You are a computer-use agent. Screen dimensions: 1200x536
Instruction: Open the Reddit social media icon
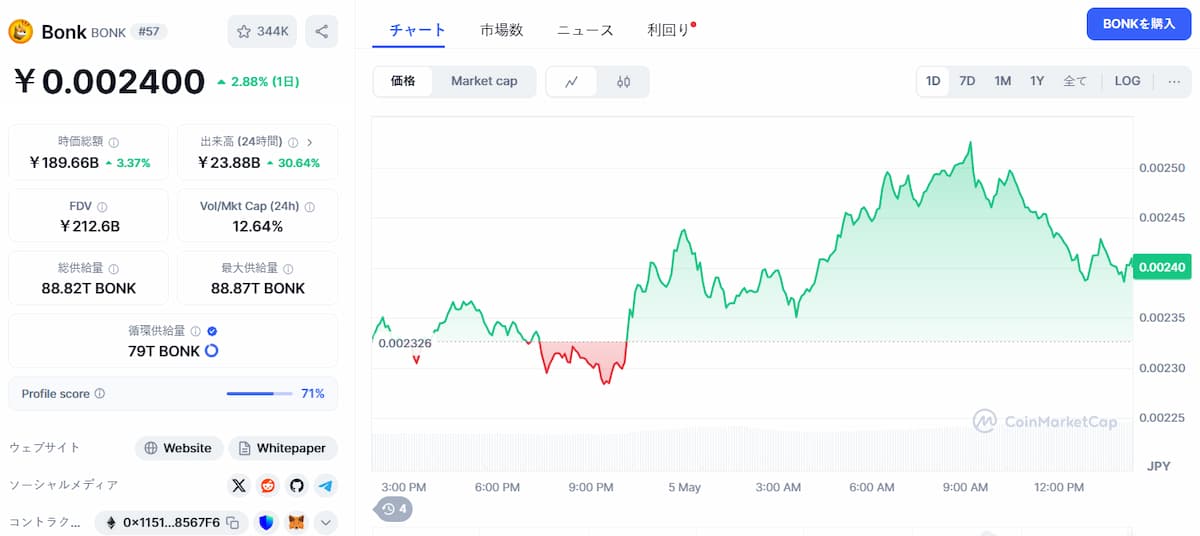267,486
